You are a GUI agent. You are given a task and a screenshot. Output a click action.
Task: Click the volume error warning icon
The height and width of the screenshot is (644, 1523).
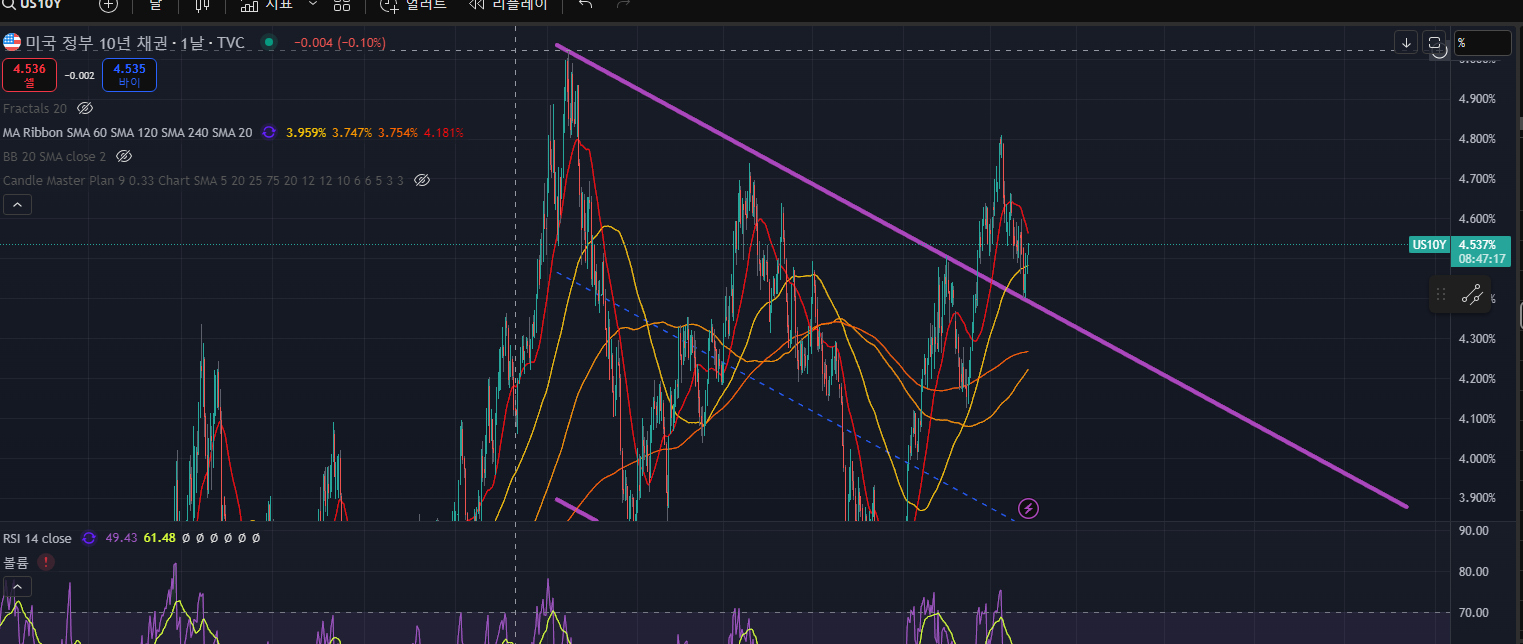pyautogui.click(x=46, y=562)
